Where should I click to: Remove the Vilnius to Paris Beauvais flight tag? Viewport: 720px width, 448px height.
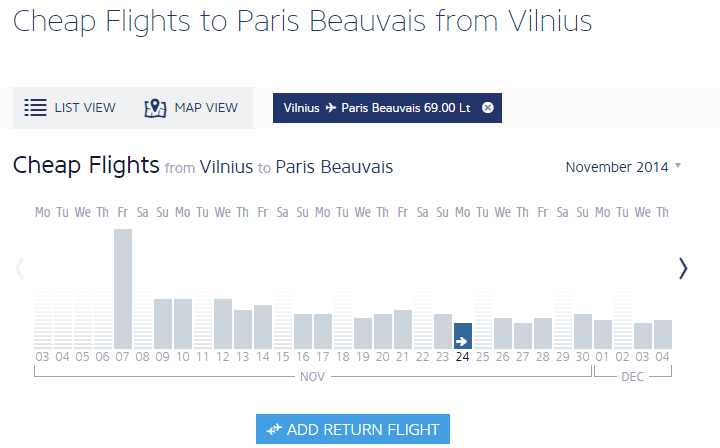[x=488, y=108]
